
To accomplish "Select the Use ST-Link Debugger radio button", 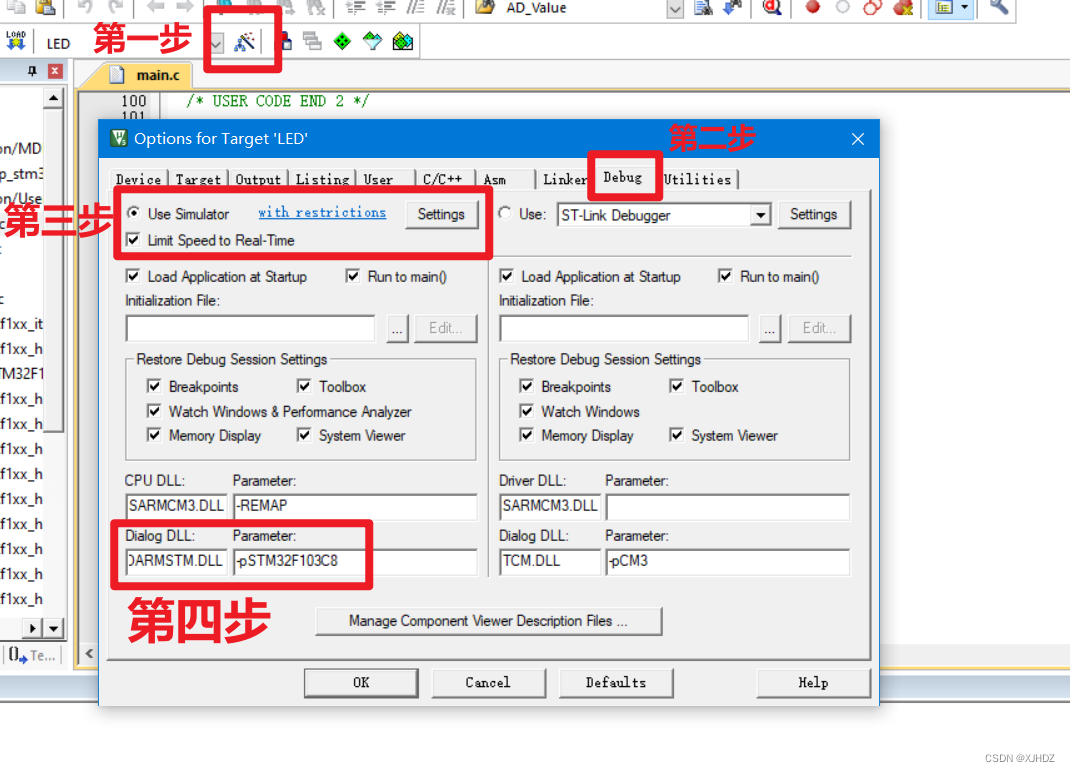I will pyautogui.click(x=505, y=213).
